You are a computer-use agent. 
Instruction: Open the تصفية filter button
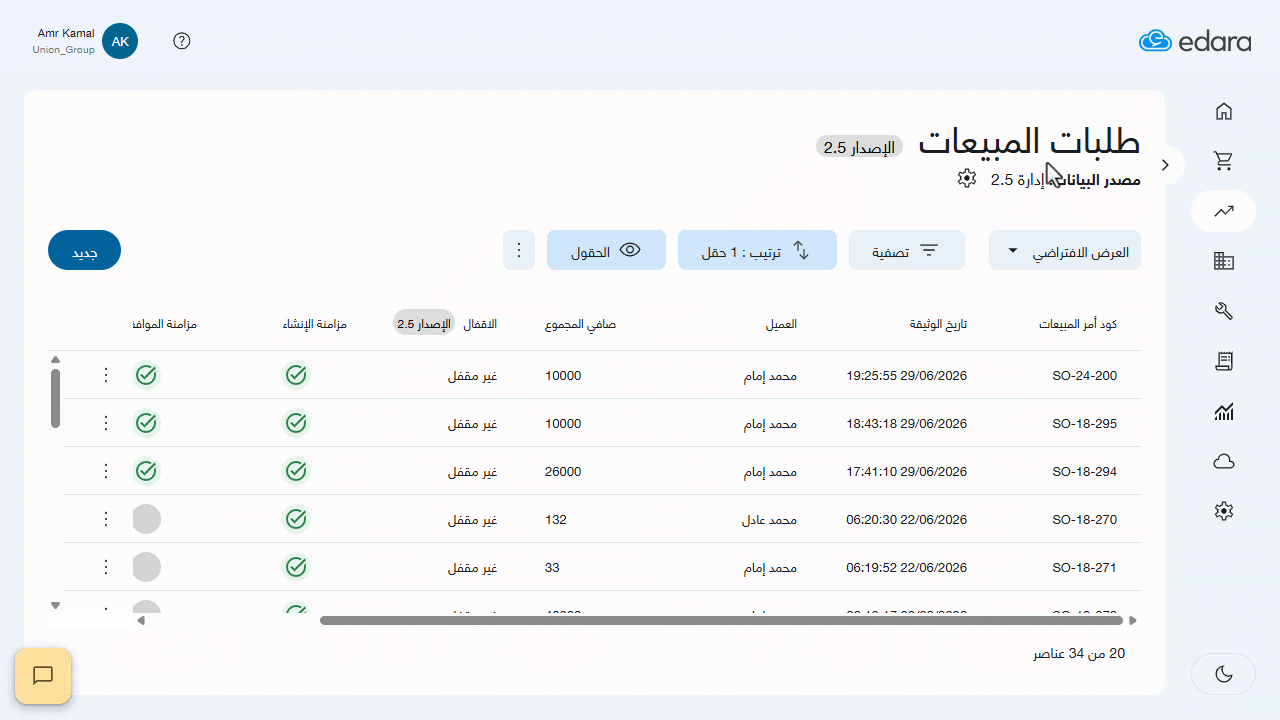tap(907, 250)
